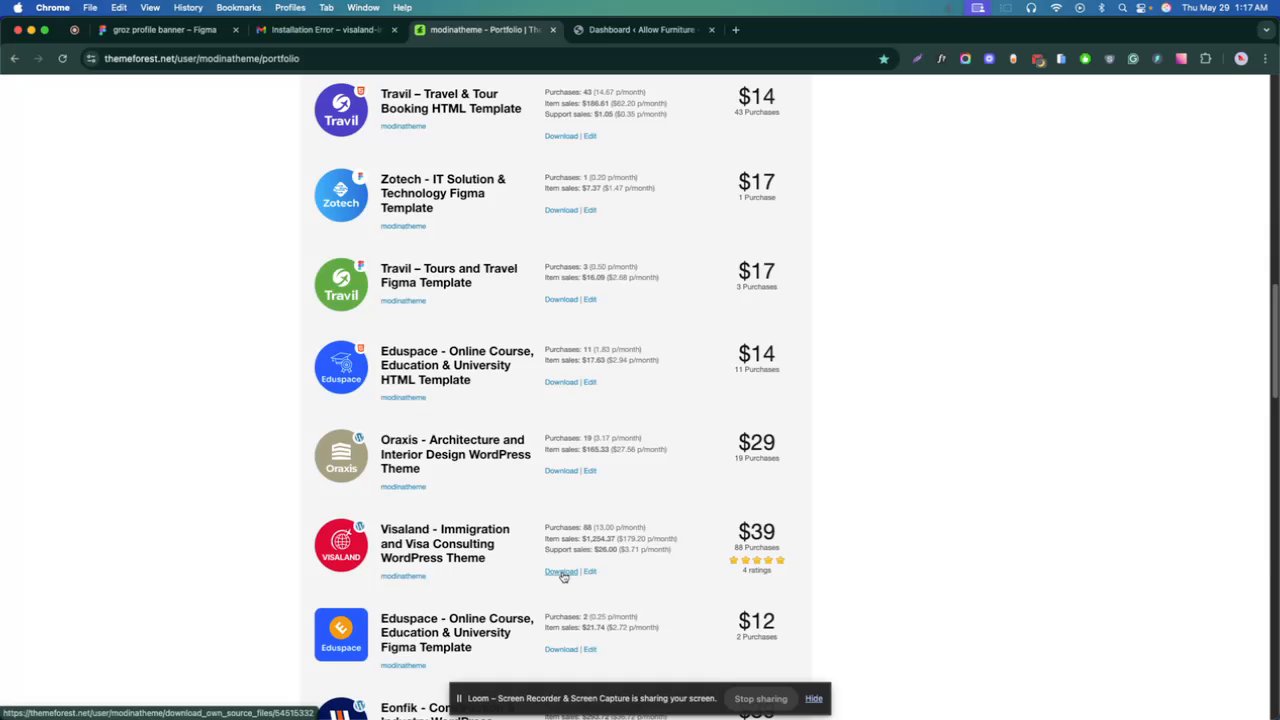
Task: Click Edit link for Zotech template
Action: pos(590,210)
